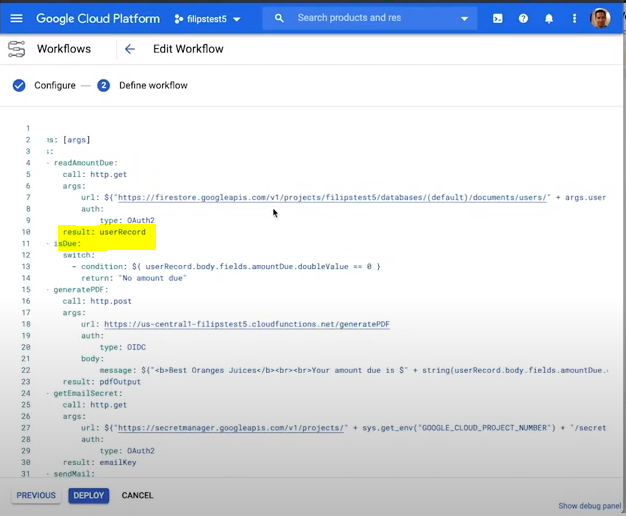
Task: Click Cancel to discard workflow edits
Action: click(x=137, y=496)
